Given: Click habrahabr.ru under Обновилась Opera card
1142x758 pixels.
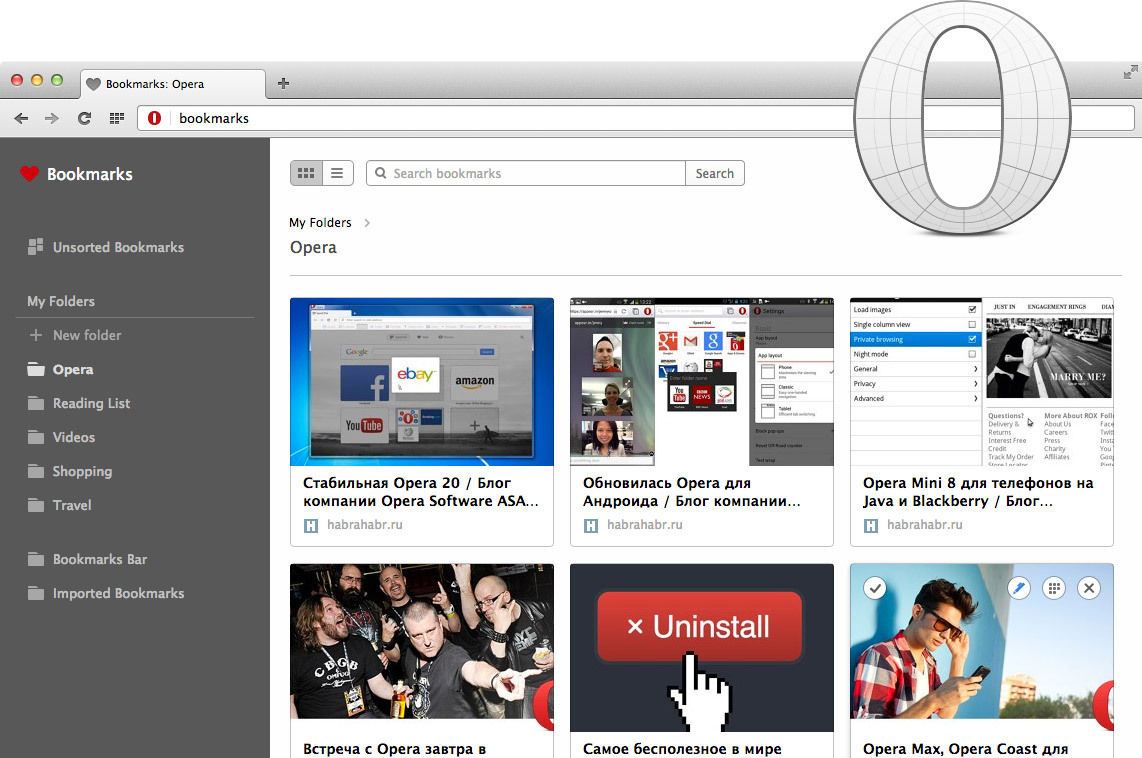Looking at the screenshot, I should [x=645, y=524].
